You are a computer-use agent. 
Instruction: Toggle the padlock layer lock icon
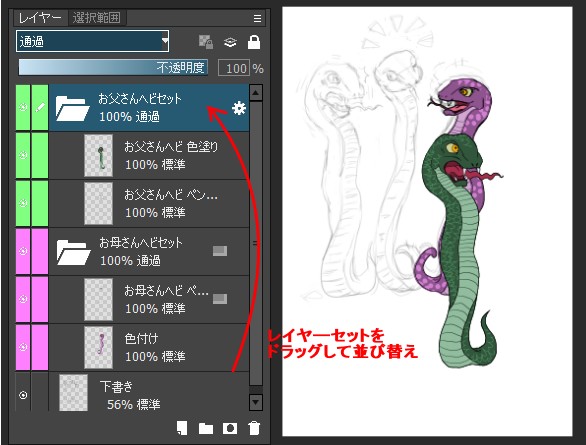coord(254,42)
